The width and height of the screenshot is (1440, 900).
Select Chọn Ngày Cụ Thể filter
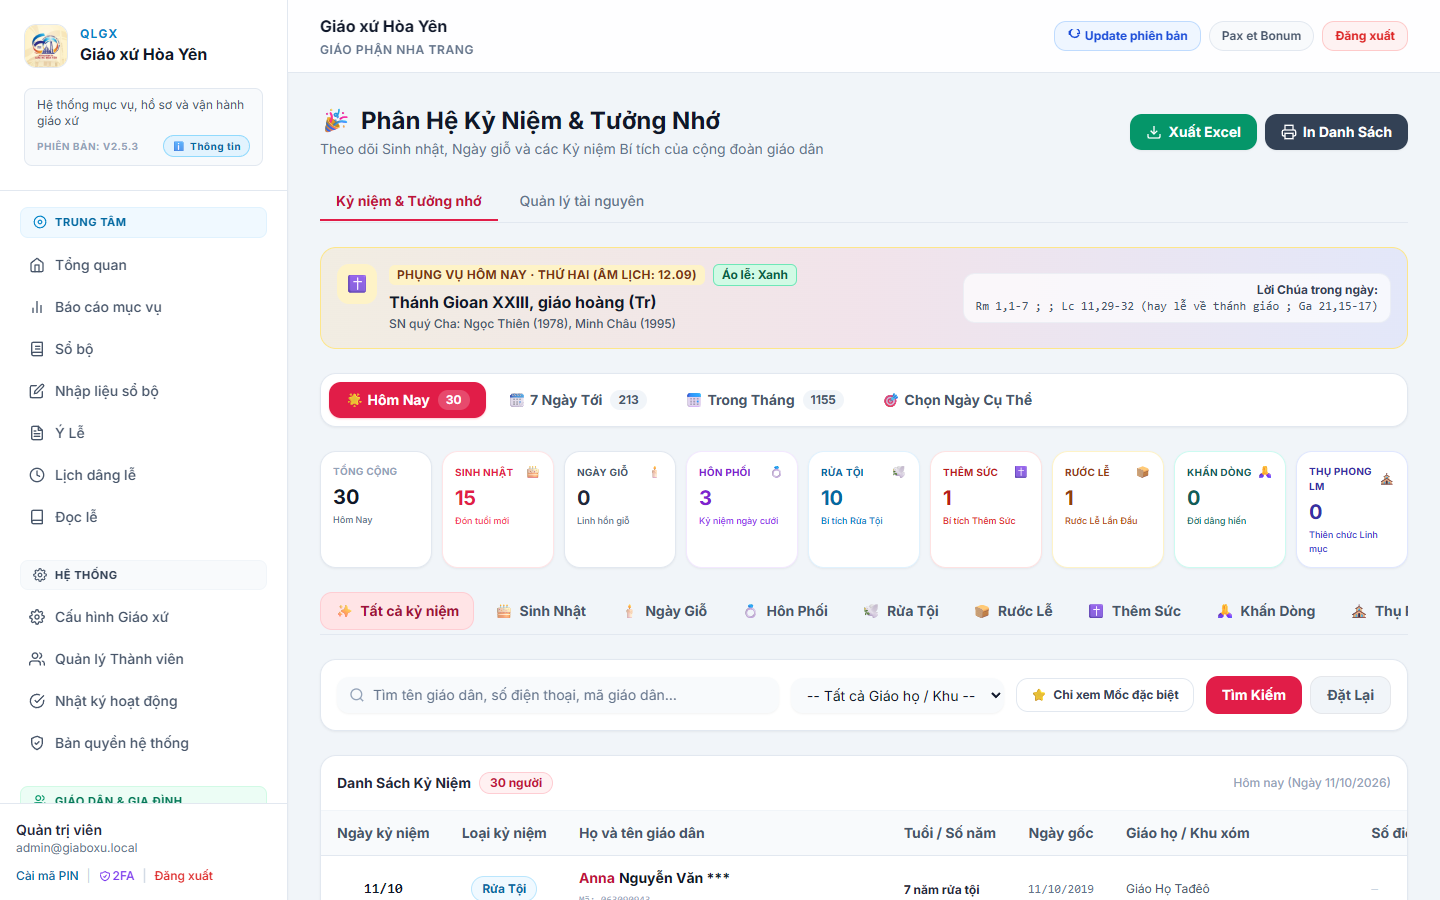[957, 400]
